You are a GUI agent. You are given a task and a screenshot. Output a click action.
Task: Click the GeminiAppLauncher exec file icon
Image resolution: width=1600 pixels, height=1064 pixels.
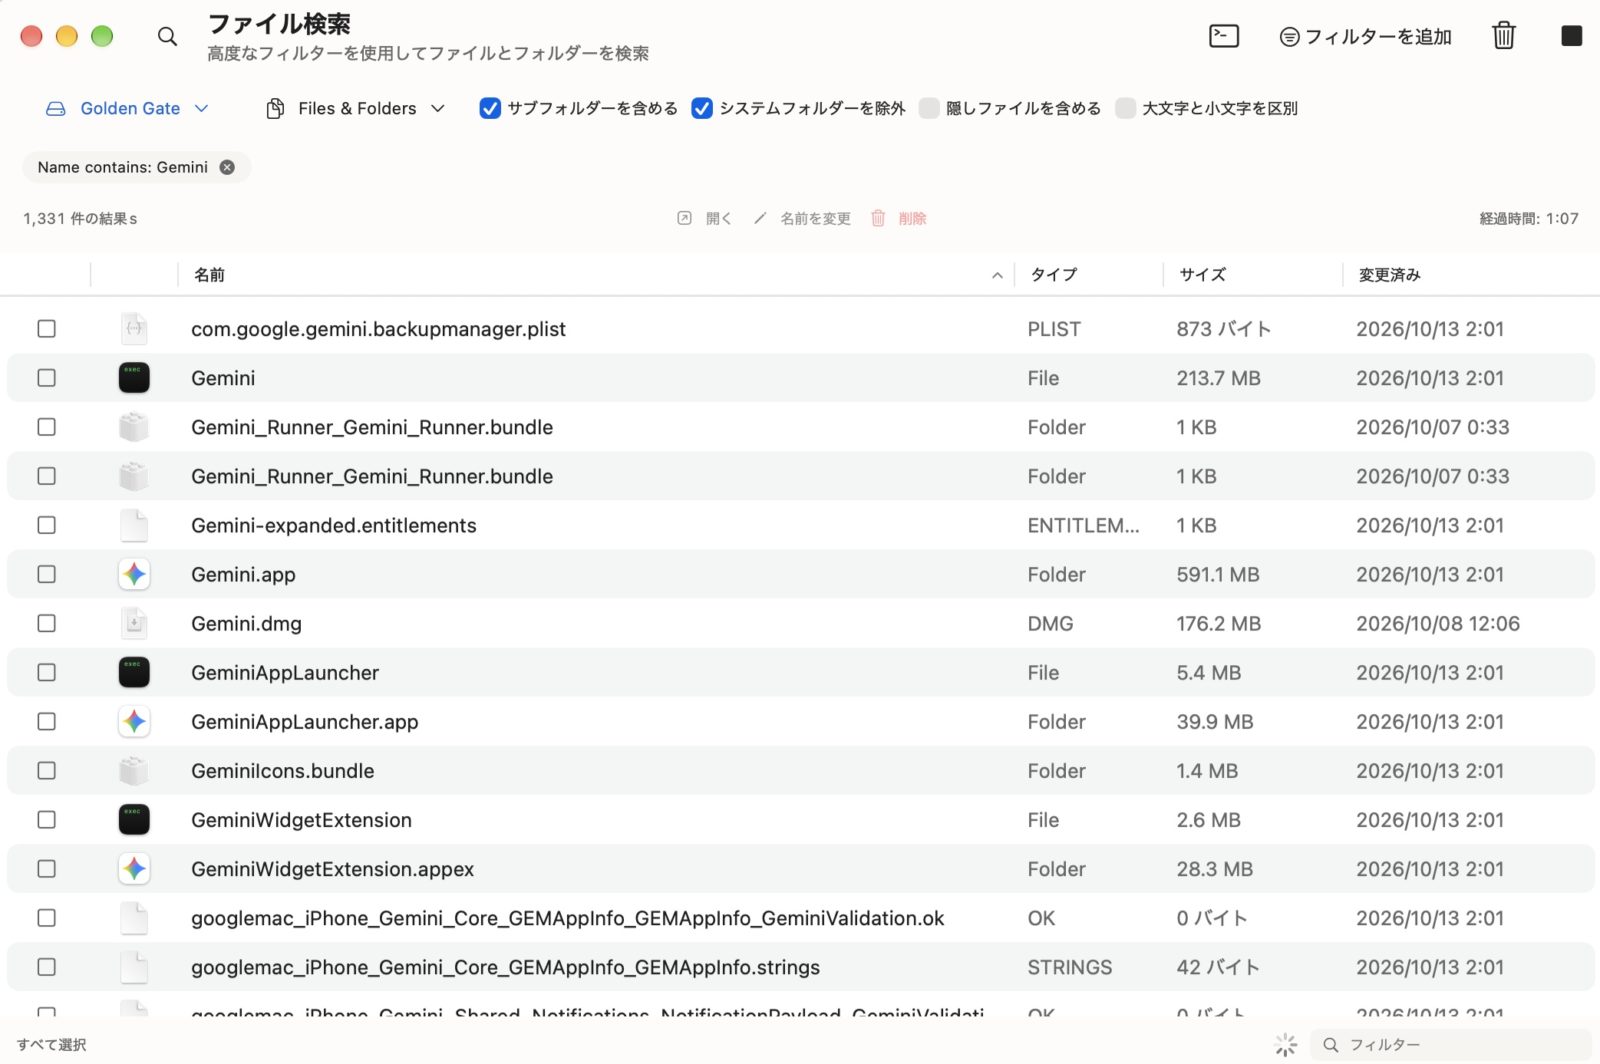134,672
